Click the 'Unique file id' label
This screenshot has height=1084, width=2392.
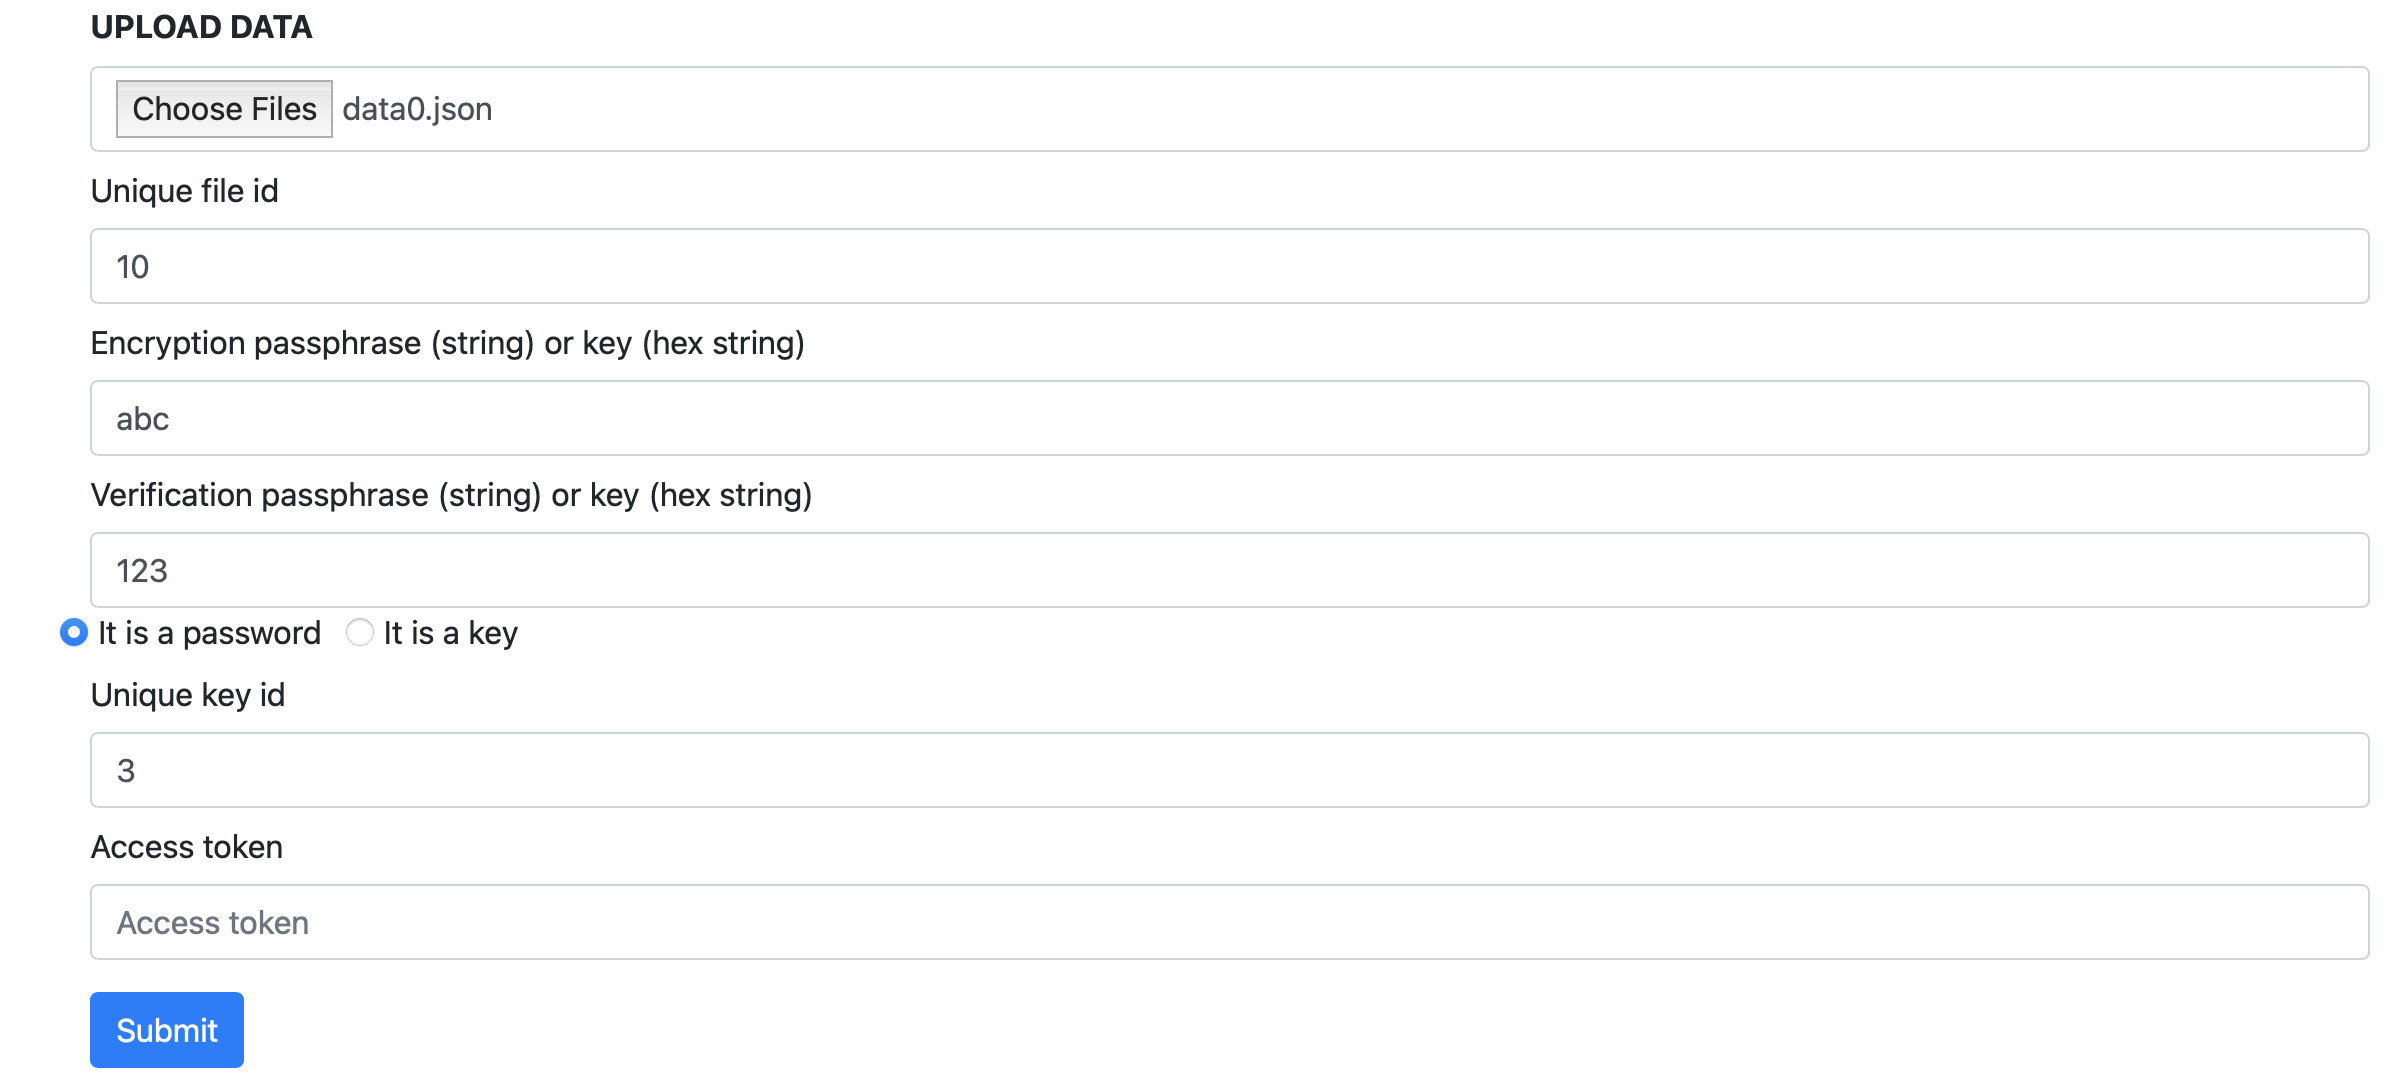185,191
